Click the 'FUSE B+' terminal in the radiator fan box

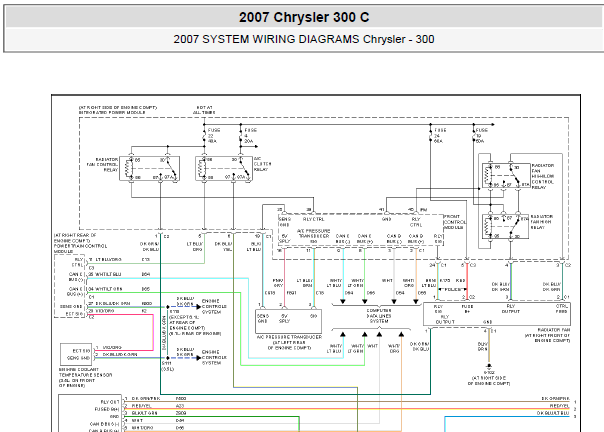(467, 309)
